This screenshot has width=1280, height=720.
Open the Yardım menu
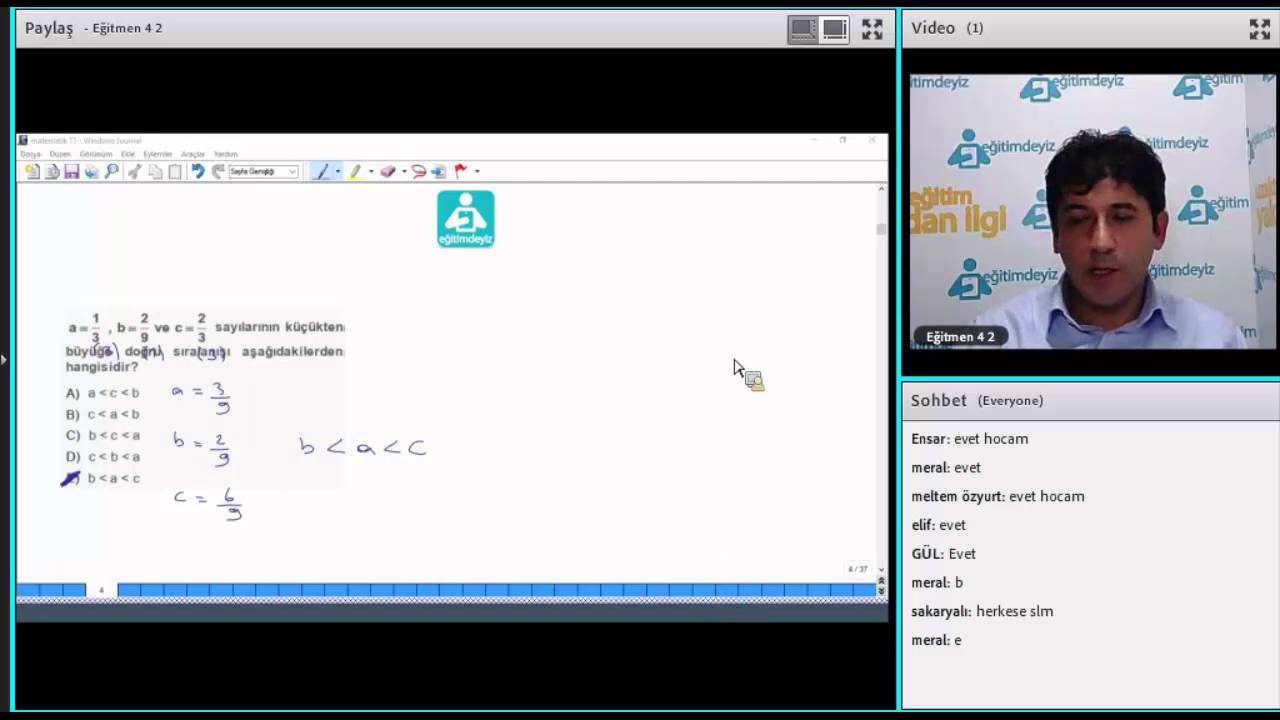click(226, 154)
